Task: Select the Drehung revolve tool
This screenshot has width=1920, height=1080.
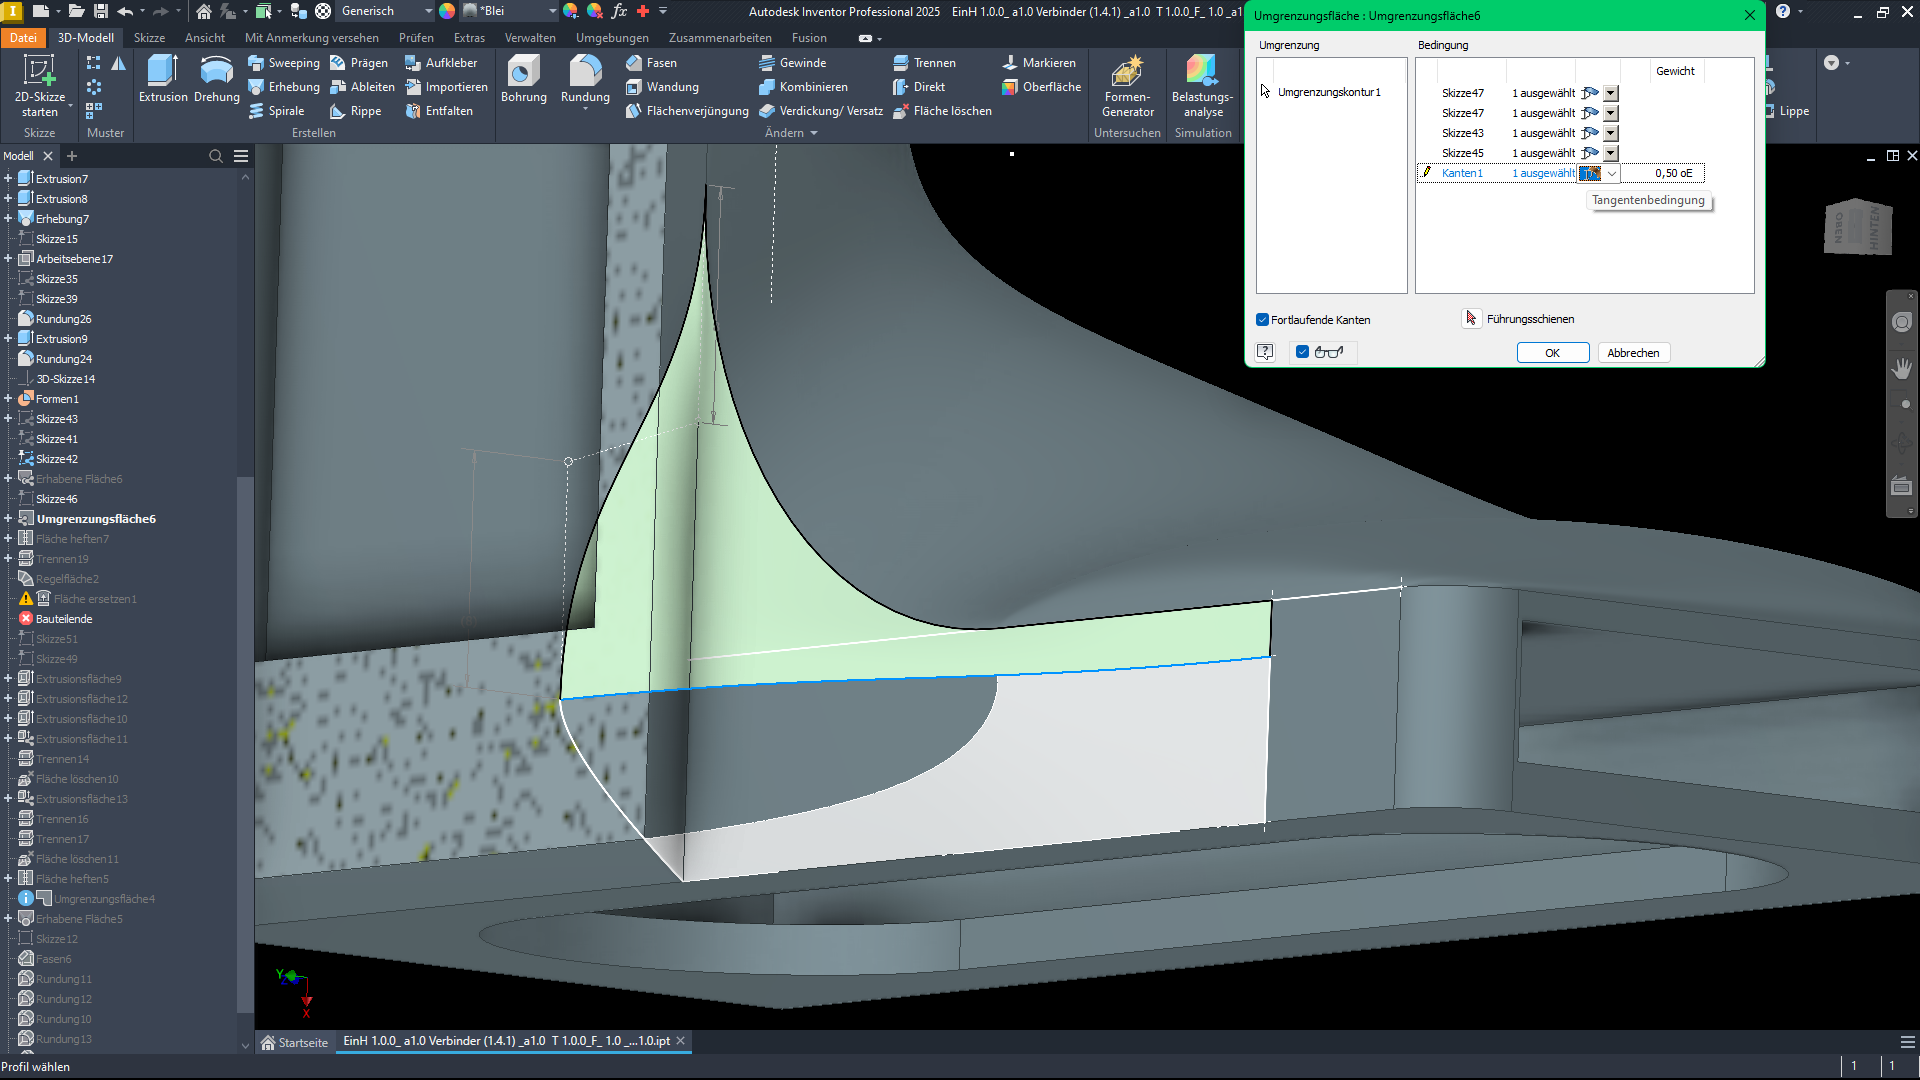Action: 216,80
